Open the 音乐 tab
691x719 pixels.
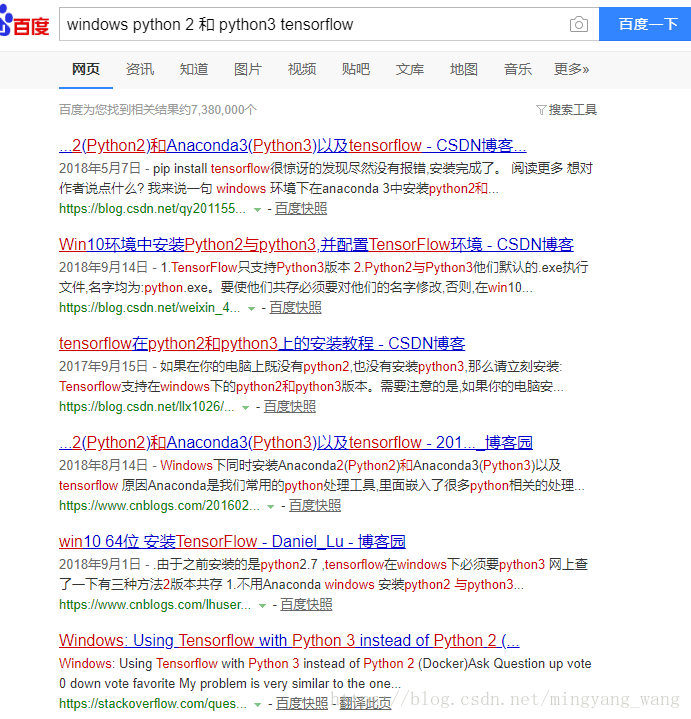coord(518,69)
